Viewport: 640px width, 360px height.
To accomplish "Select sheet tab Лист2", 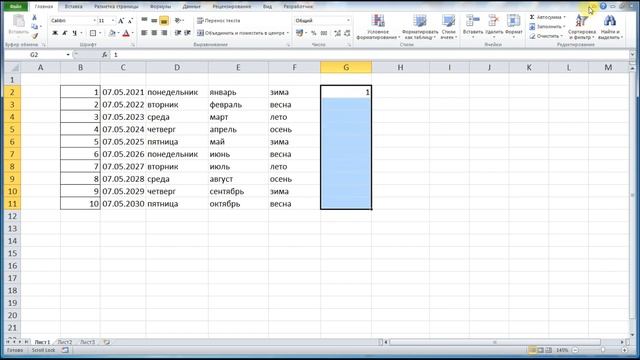I will (x=64, y=342).
